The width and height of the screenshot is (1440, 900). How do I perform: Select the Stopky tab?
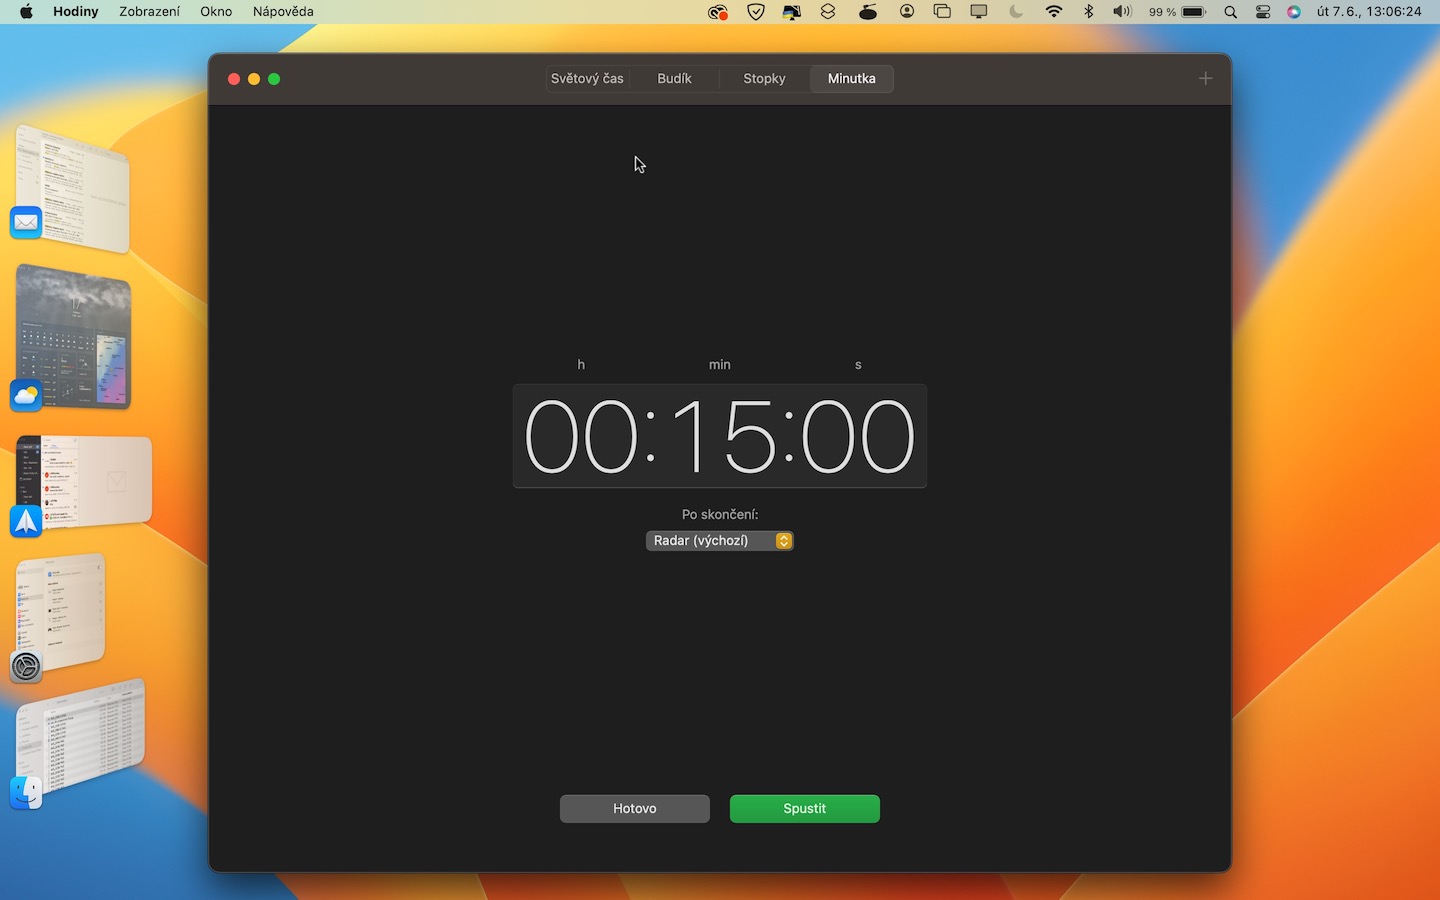pyautogui.click(x=764, y=79)
